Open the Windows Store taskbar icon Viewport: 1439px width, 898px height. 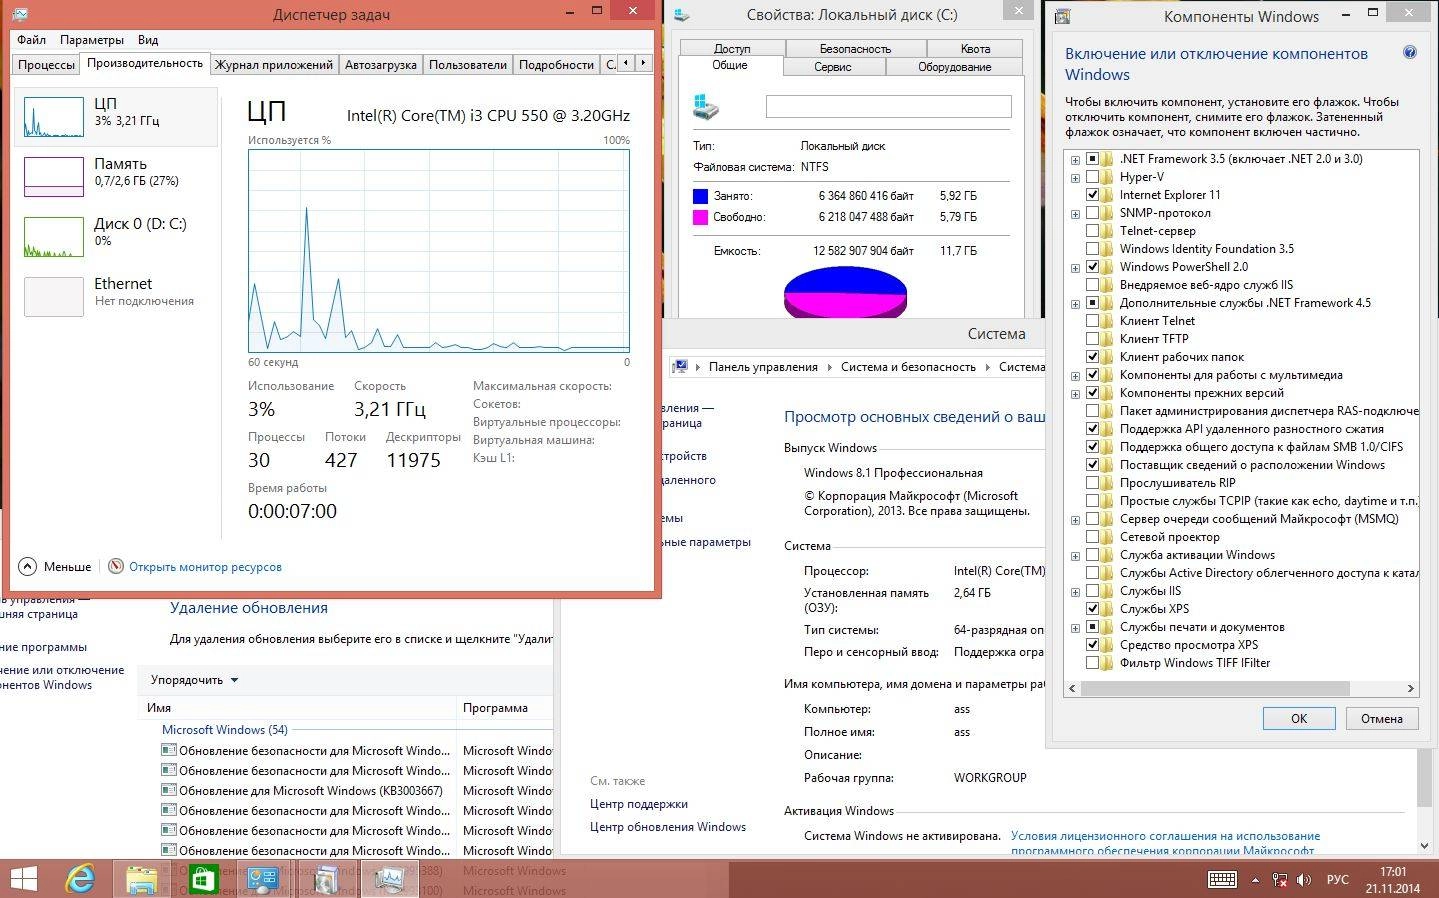[x=203, y=879]
